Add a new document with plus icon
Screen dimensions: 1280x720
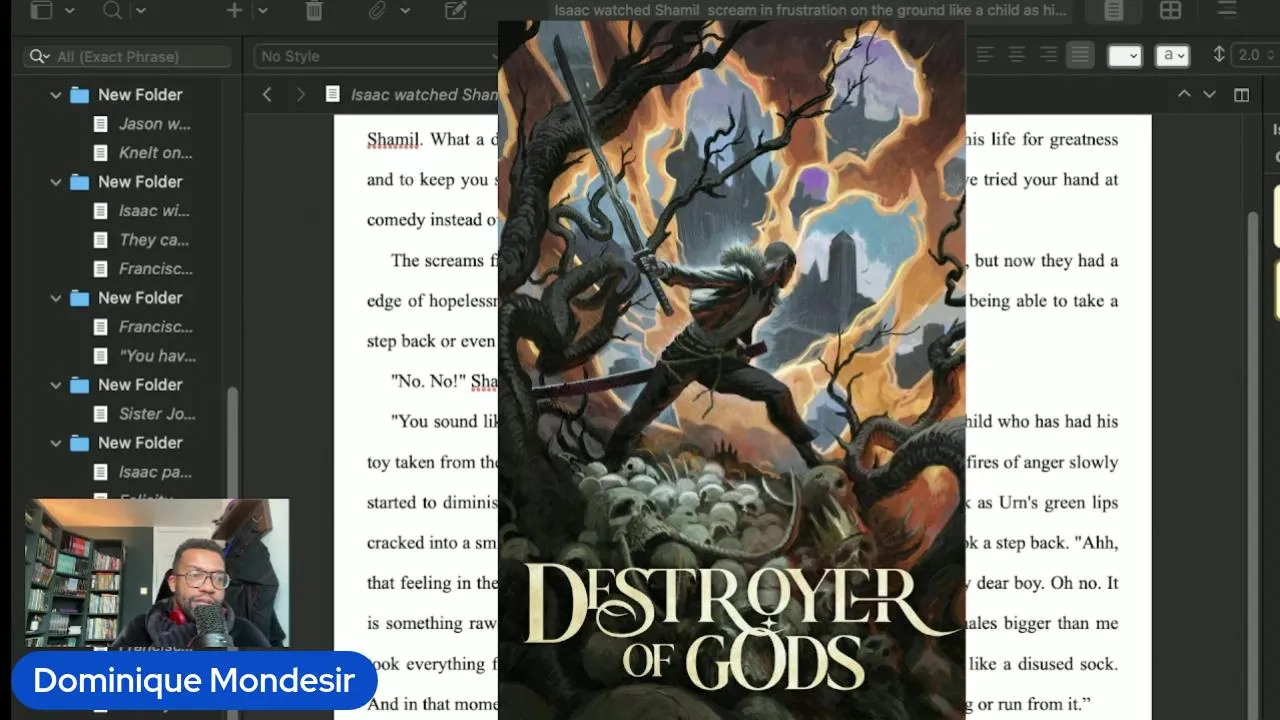click(x=234, y=10)
